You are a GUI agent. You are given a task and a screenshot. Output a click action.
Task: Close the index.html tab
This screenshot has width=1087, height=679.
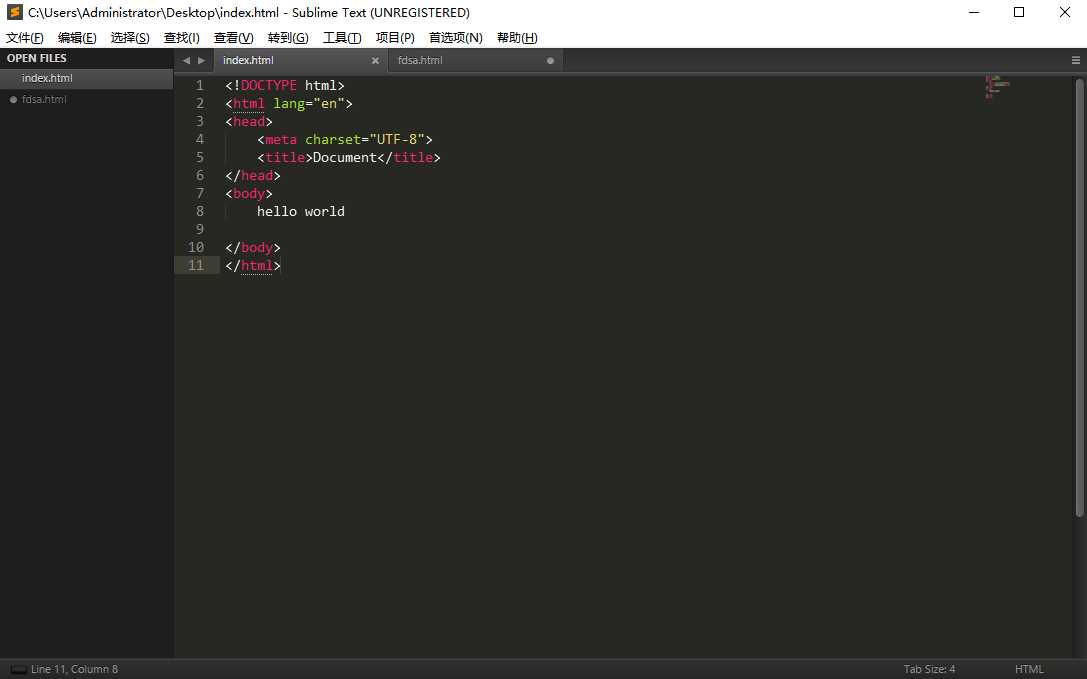coord(375,60)
